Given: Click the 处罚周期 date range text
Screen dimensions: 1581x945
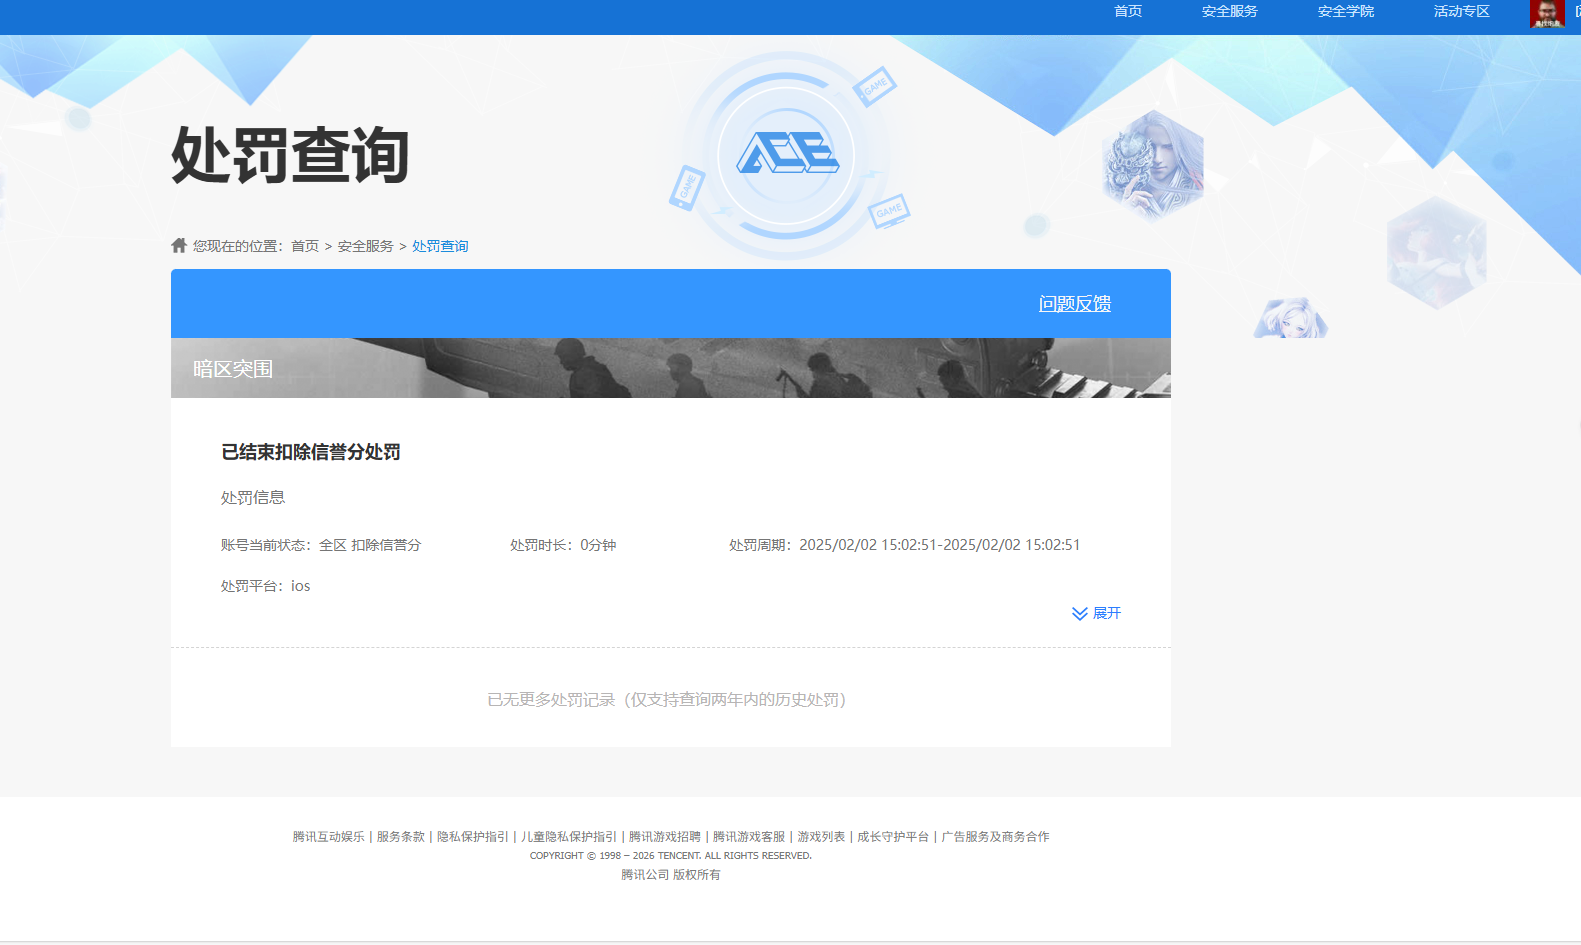Looking at the screenshot, I should 905,545.
